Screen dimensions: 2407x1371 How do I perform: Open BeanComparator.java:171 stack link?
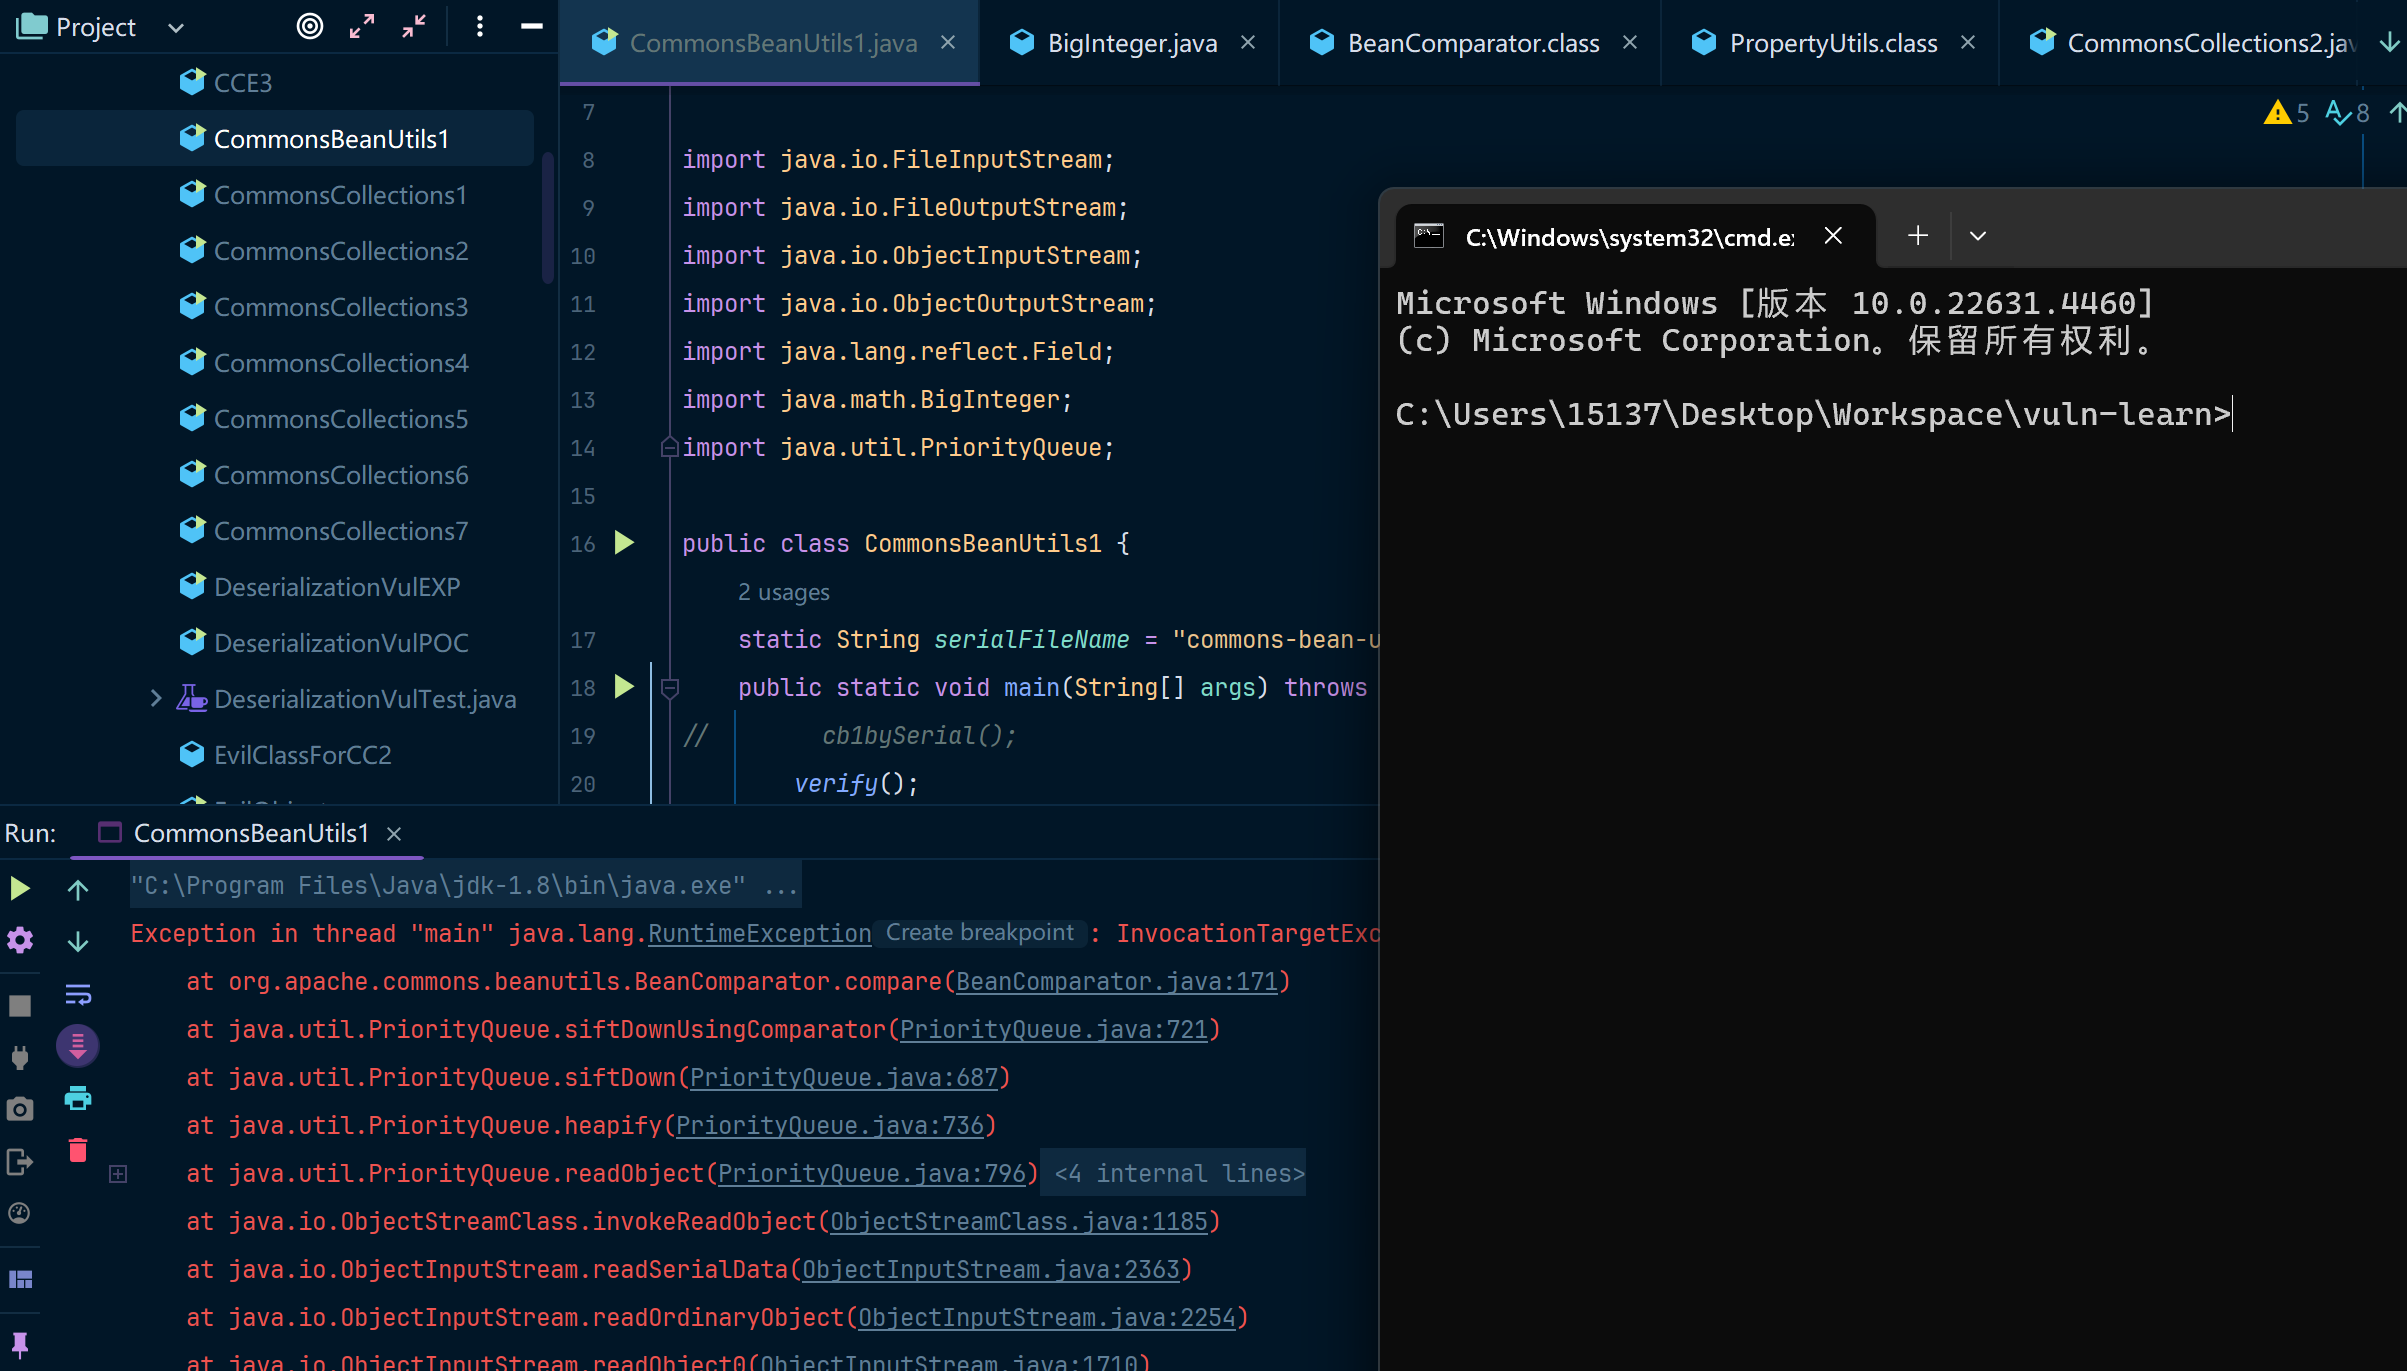(1117, 982)
